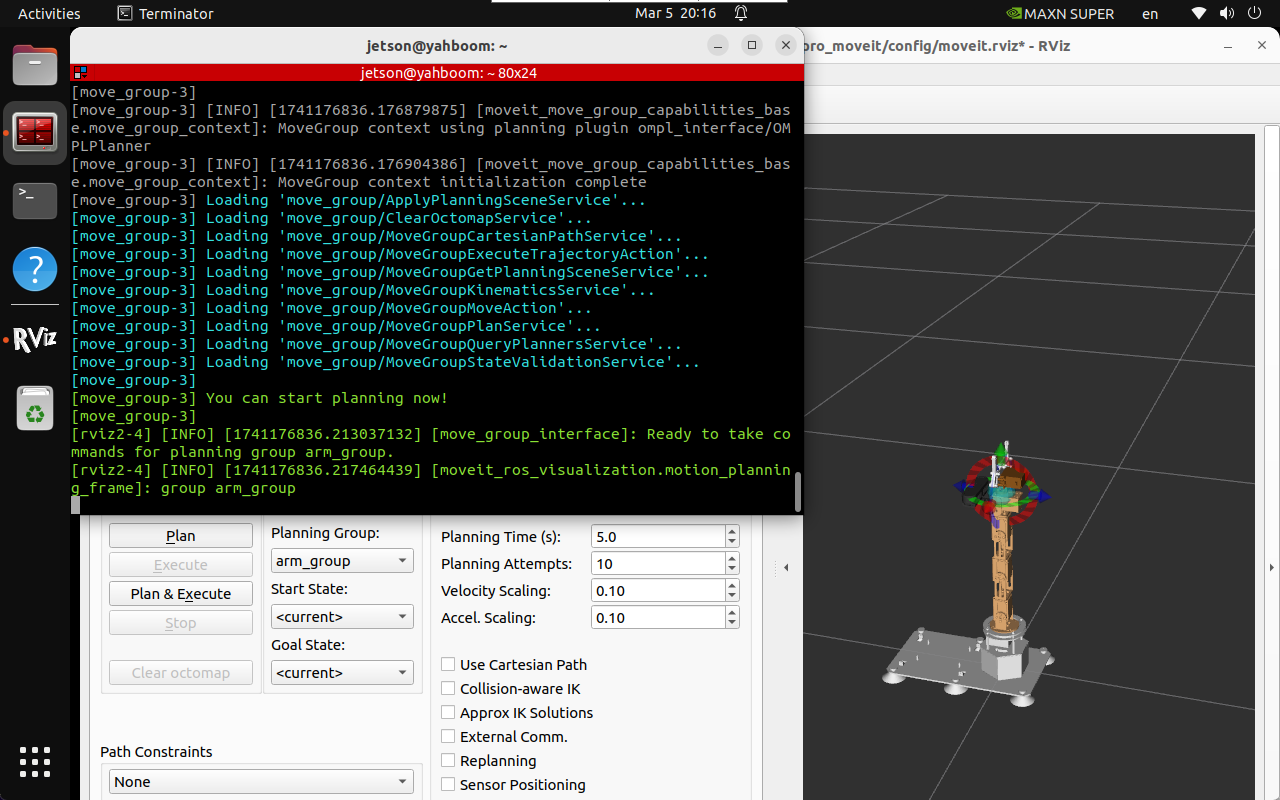Image resolution: width=1280 pixels, height=800 pixels.
Task: Click the Accel. Scaling 0.10 field
Action: (x=658, y=618)
